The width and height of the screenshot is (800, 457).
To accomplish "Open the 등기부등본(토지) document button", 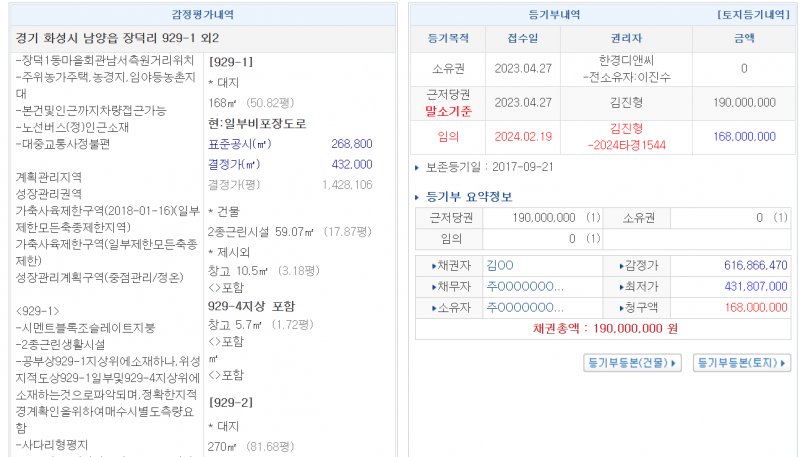I will [741, 362].
